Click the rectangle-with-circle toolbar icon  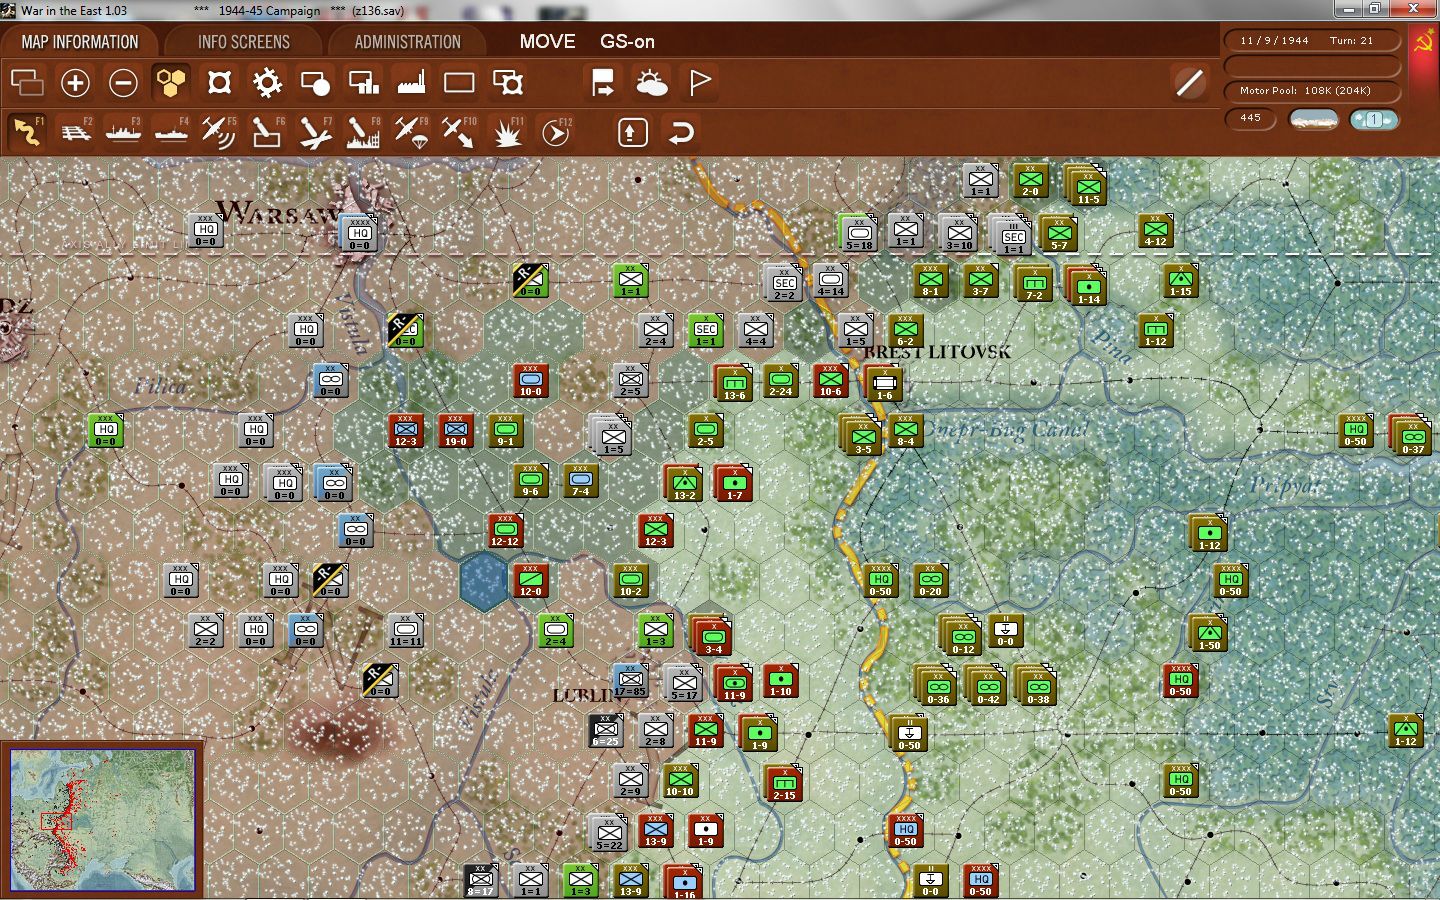(315, 82)
